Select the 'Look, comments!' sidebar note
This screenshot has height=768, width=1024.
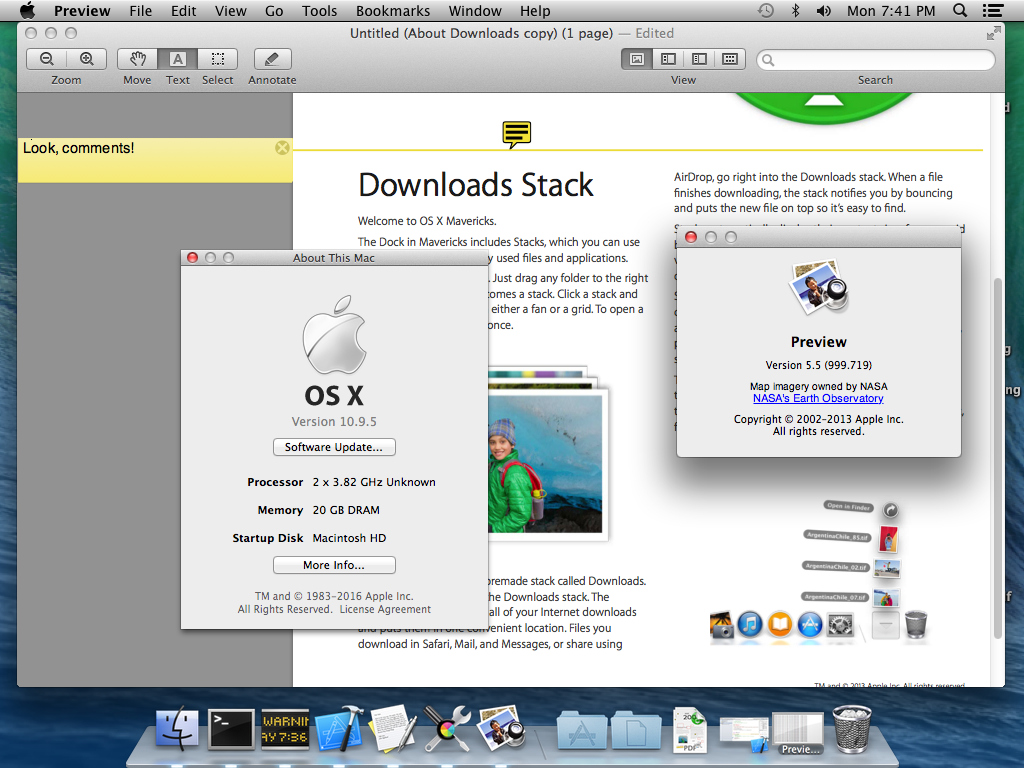point(155,160)
